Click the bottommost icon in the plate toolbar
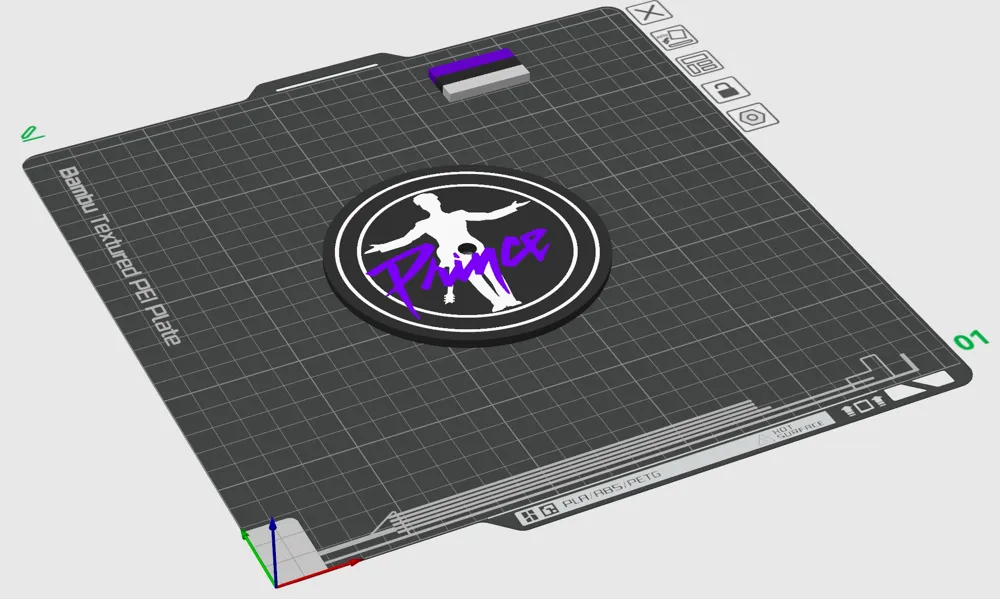The height and width of the screenshot is (599, 1000). tap(751, 117)
